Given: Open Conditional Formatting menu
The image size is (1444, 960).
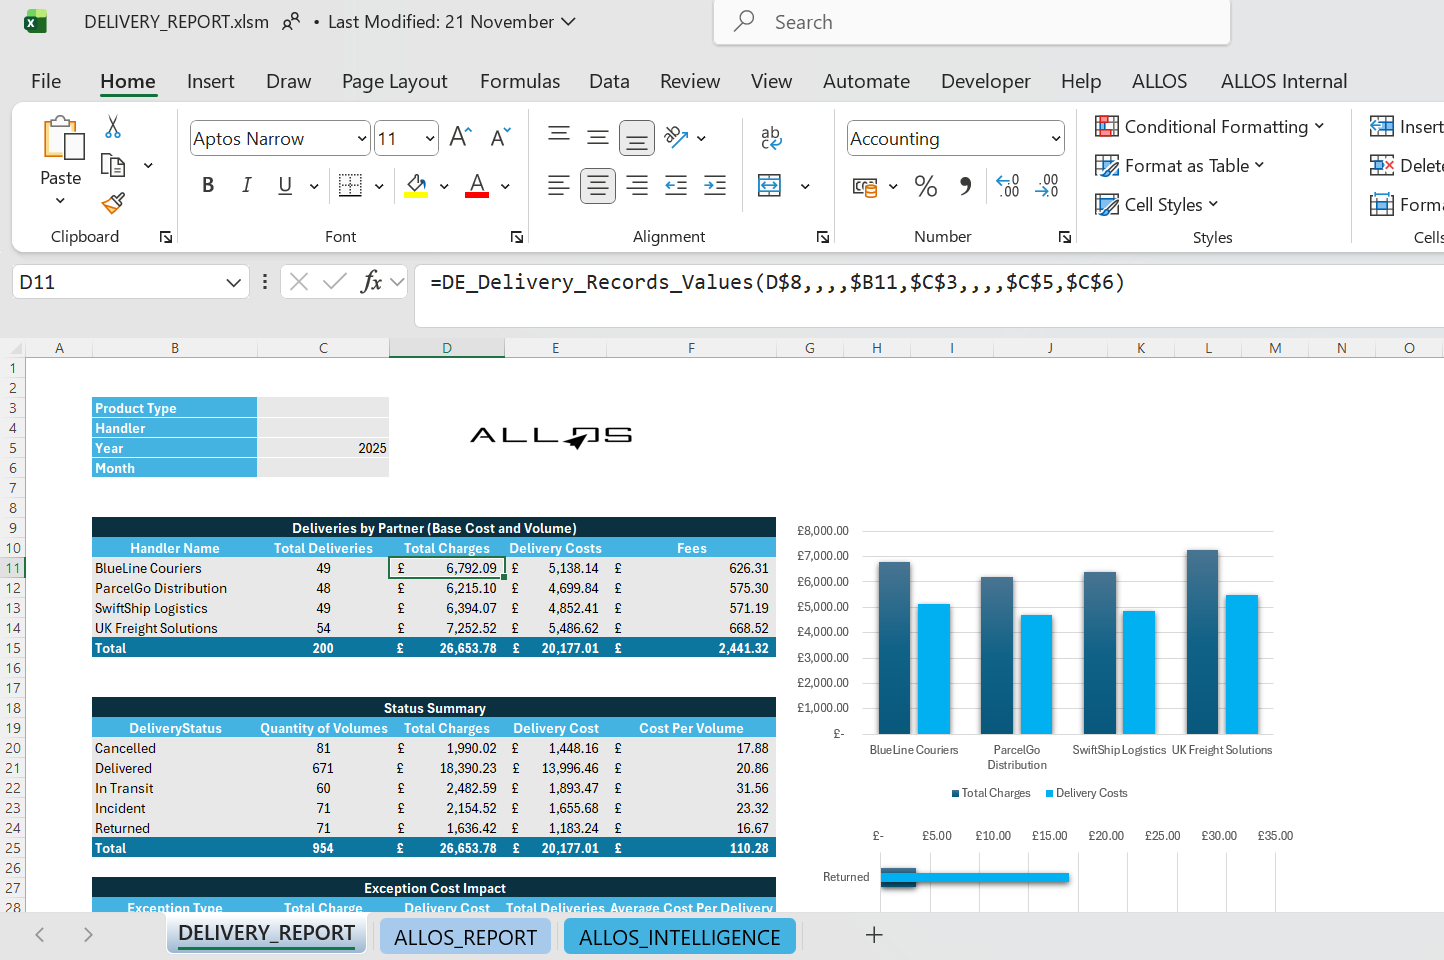Looking at the screenshot, I should (1209, 127).
